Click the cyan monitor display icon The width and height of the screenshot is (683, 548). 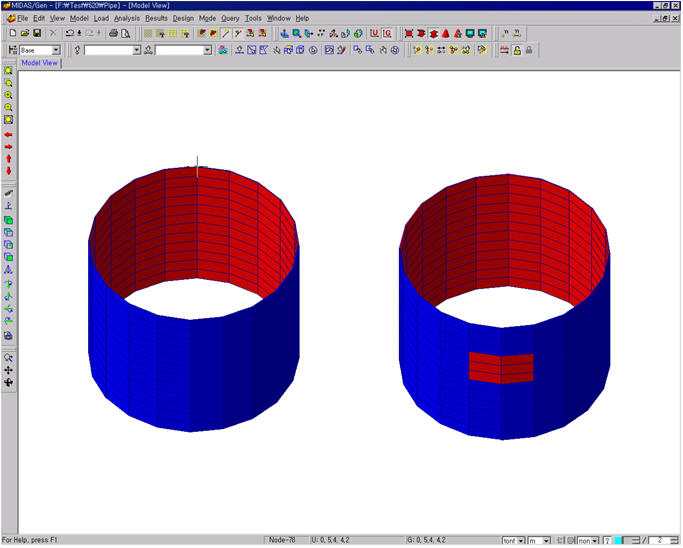[x=470, y=33]
